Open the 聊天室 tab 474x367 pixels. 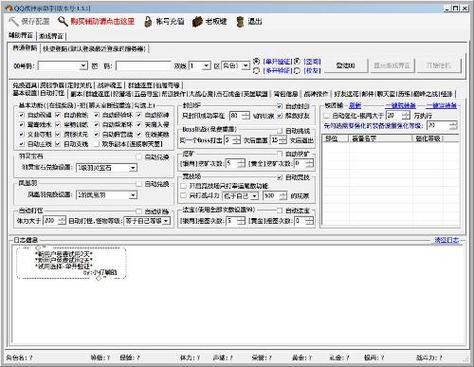[x=386, y=94]
